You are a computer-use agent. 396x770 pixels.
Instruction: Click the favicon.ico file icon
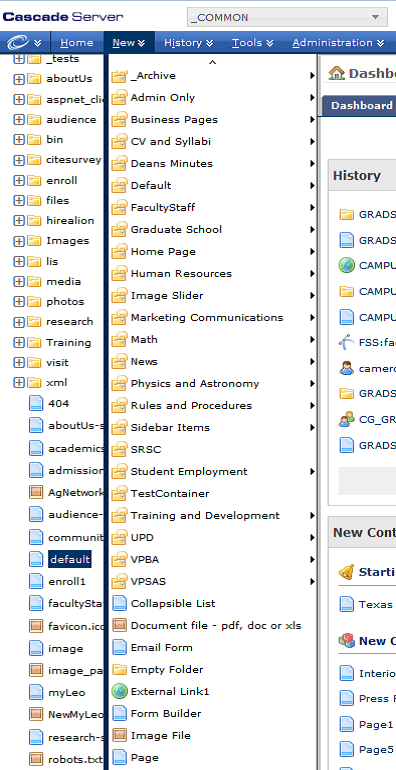36,626
